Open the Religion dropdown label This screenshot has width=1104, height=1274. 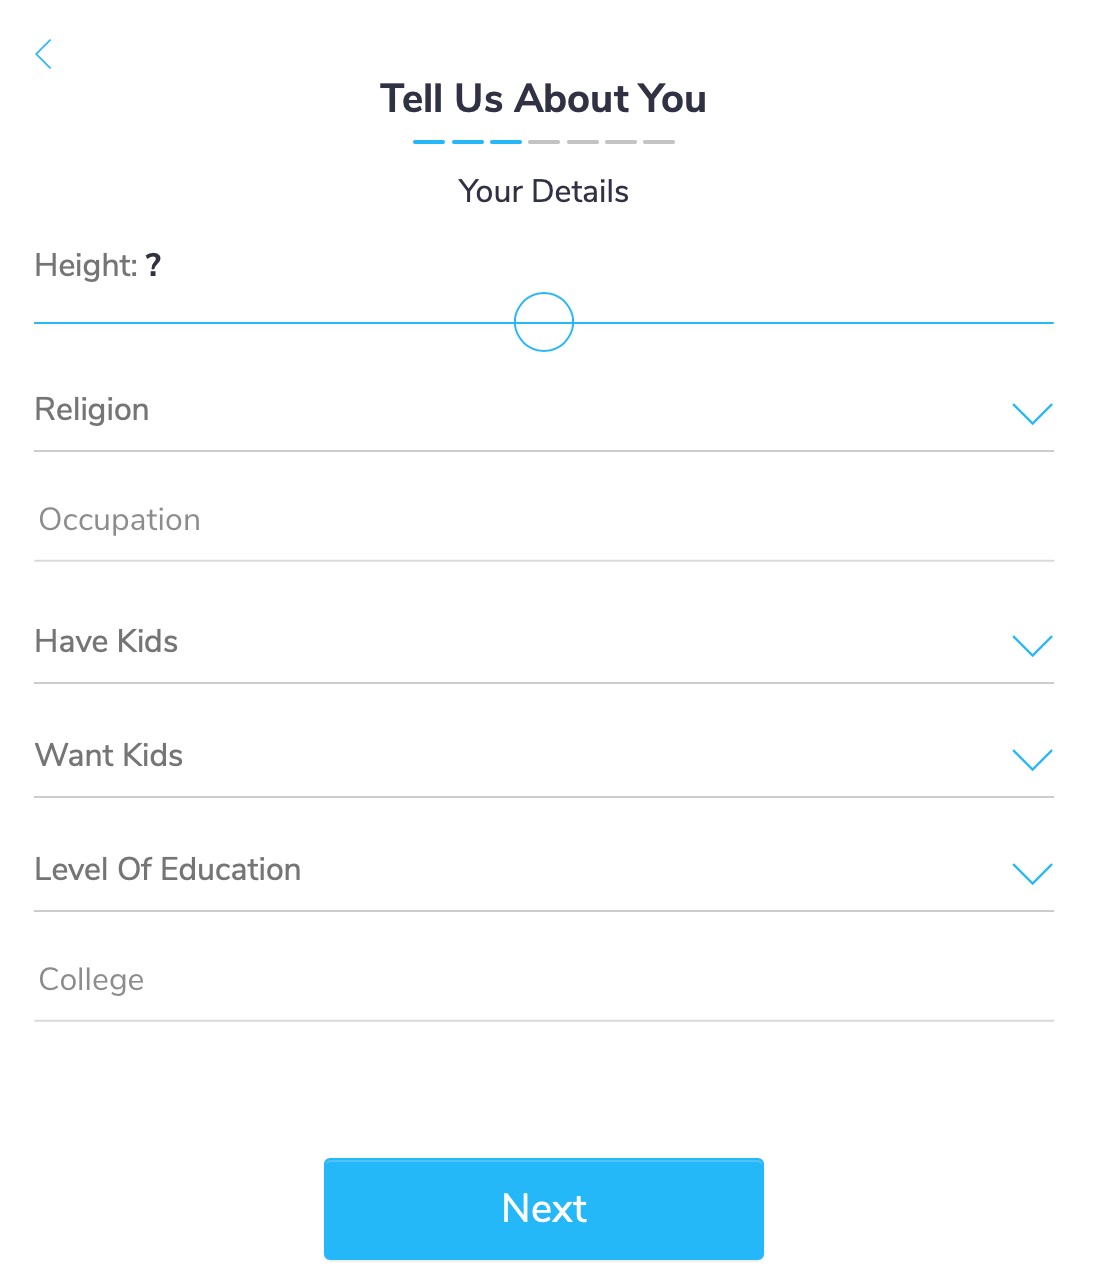92,410
